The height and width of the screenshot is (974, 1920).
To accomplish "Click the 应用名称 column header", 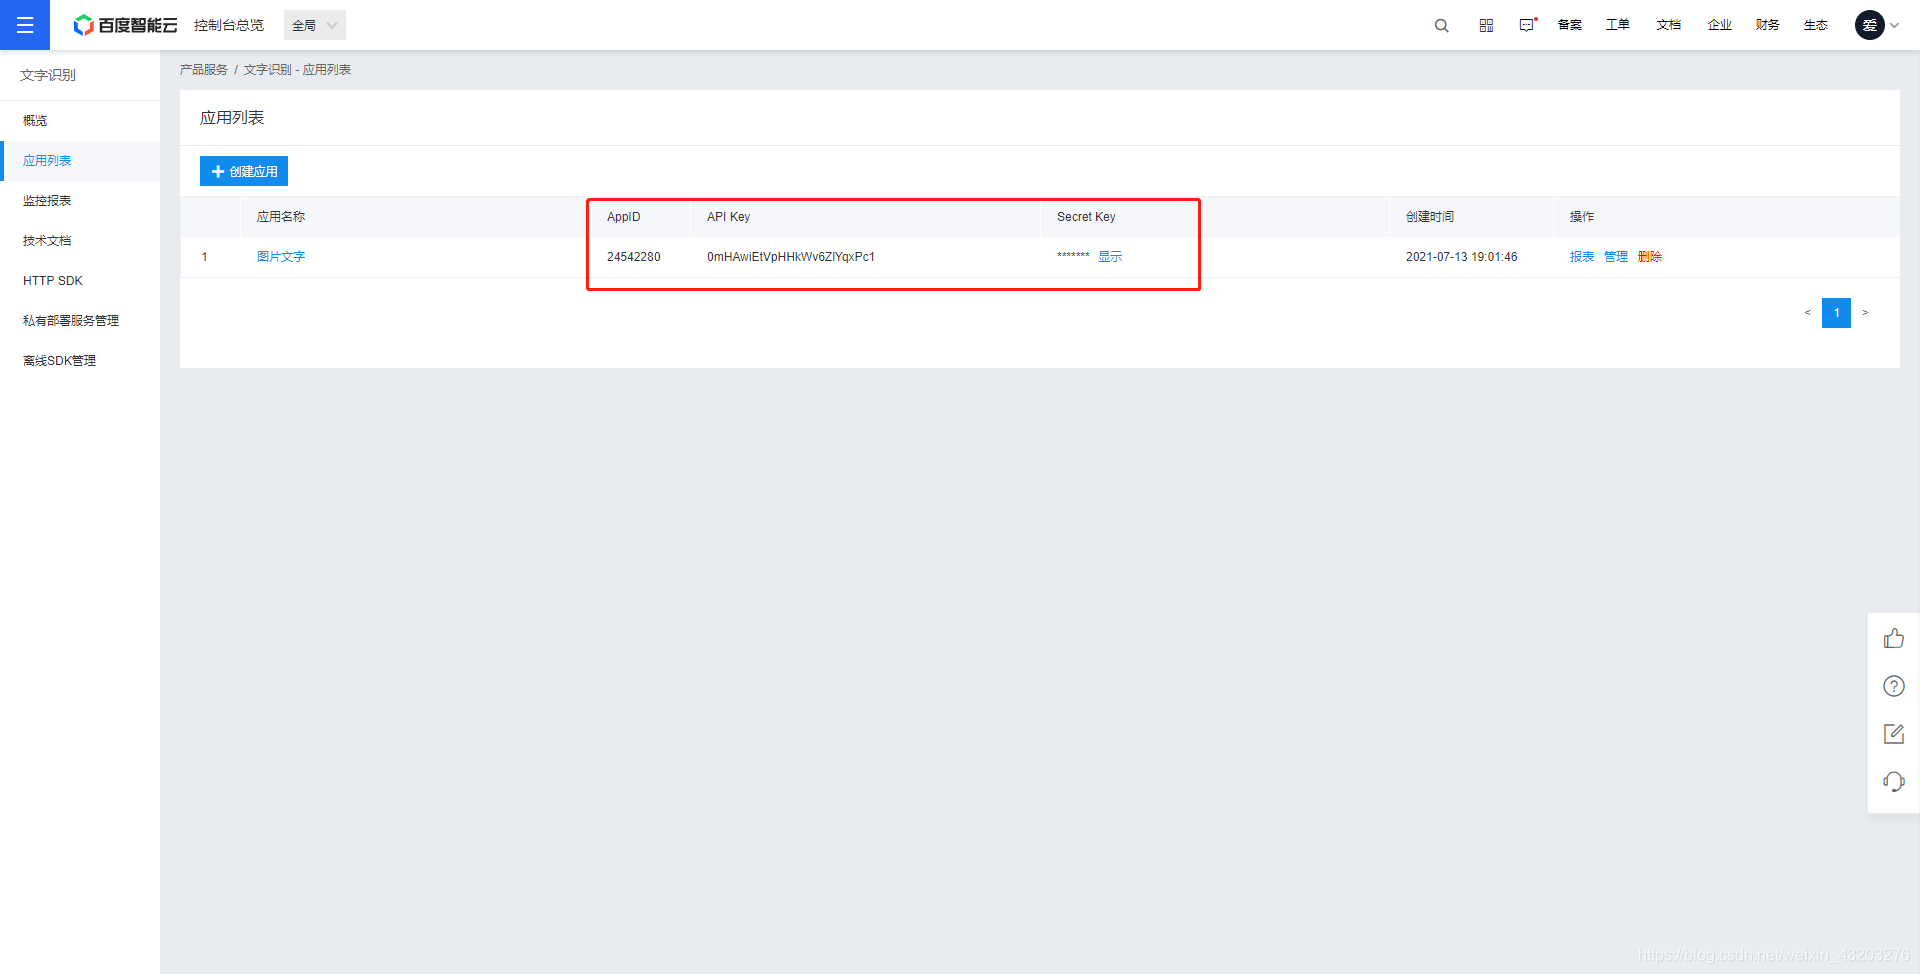I will 281,217.
